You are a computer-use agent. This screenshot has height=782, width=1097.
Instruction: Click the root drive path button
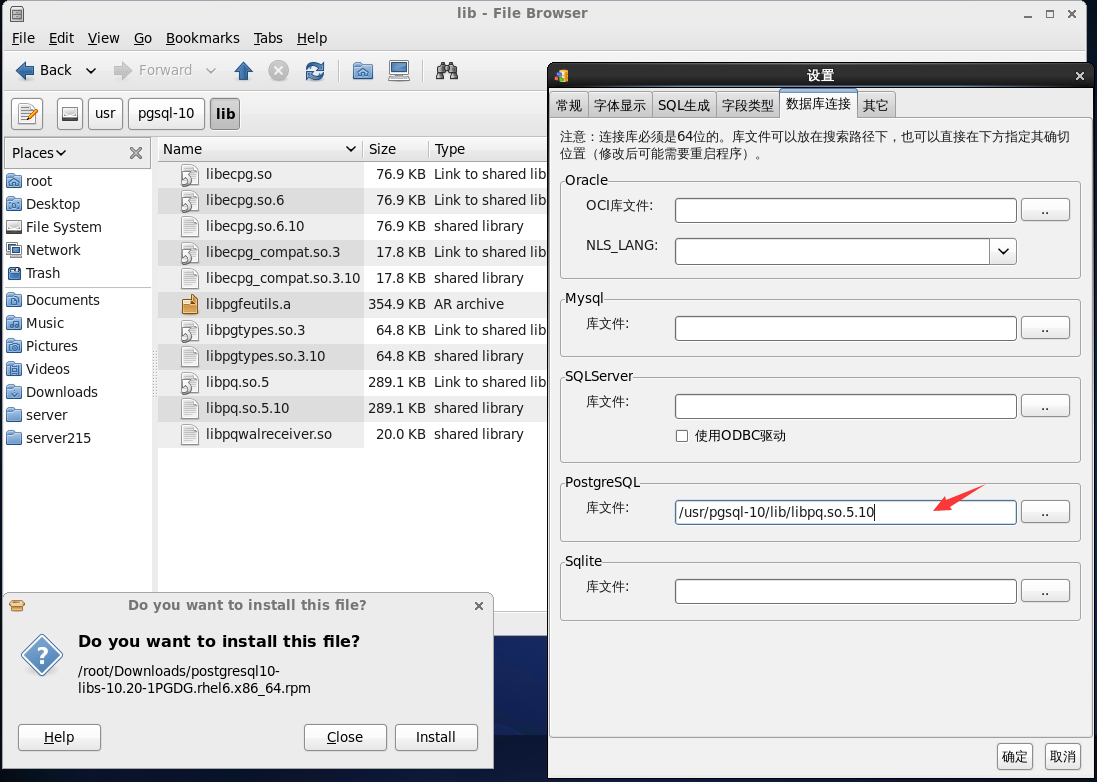coord(70,113)
